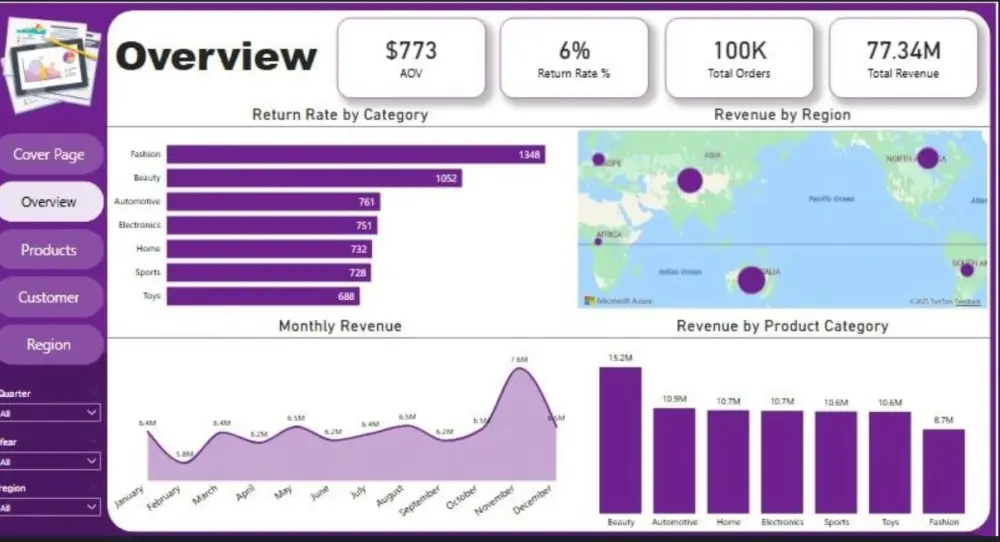This screenshot has width=1000, height=542.
Task: Click the Monthly Revenue chart title
Action: (340, 326)
